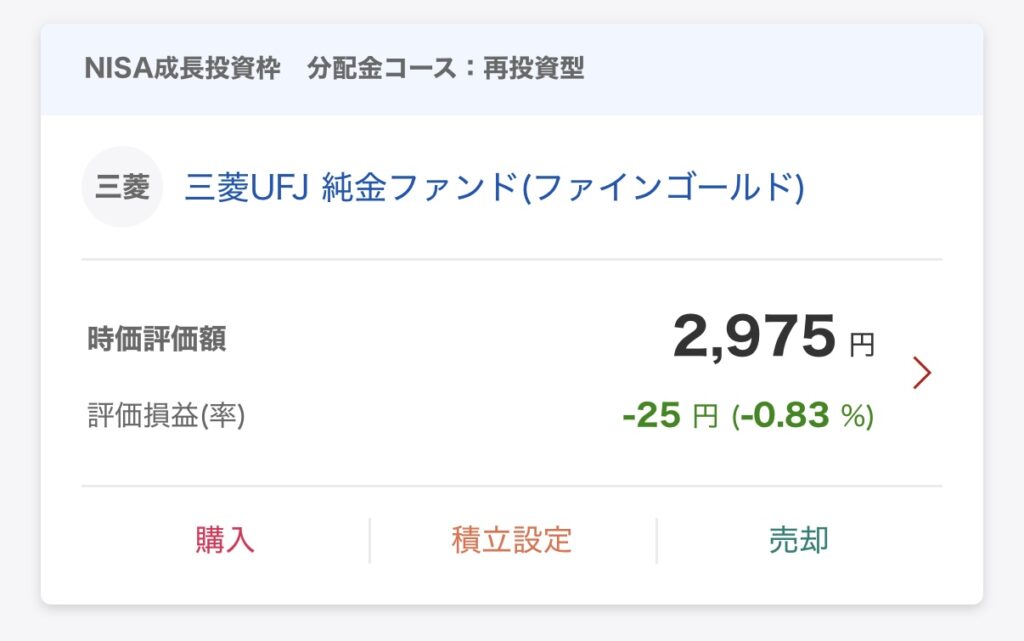This screenshot has width=1024, height=641.
Task: Click the horizontal line below the fund name
Action: pyautogui.click(x=512, y=259)
